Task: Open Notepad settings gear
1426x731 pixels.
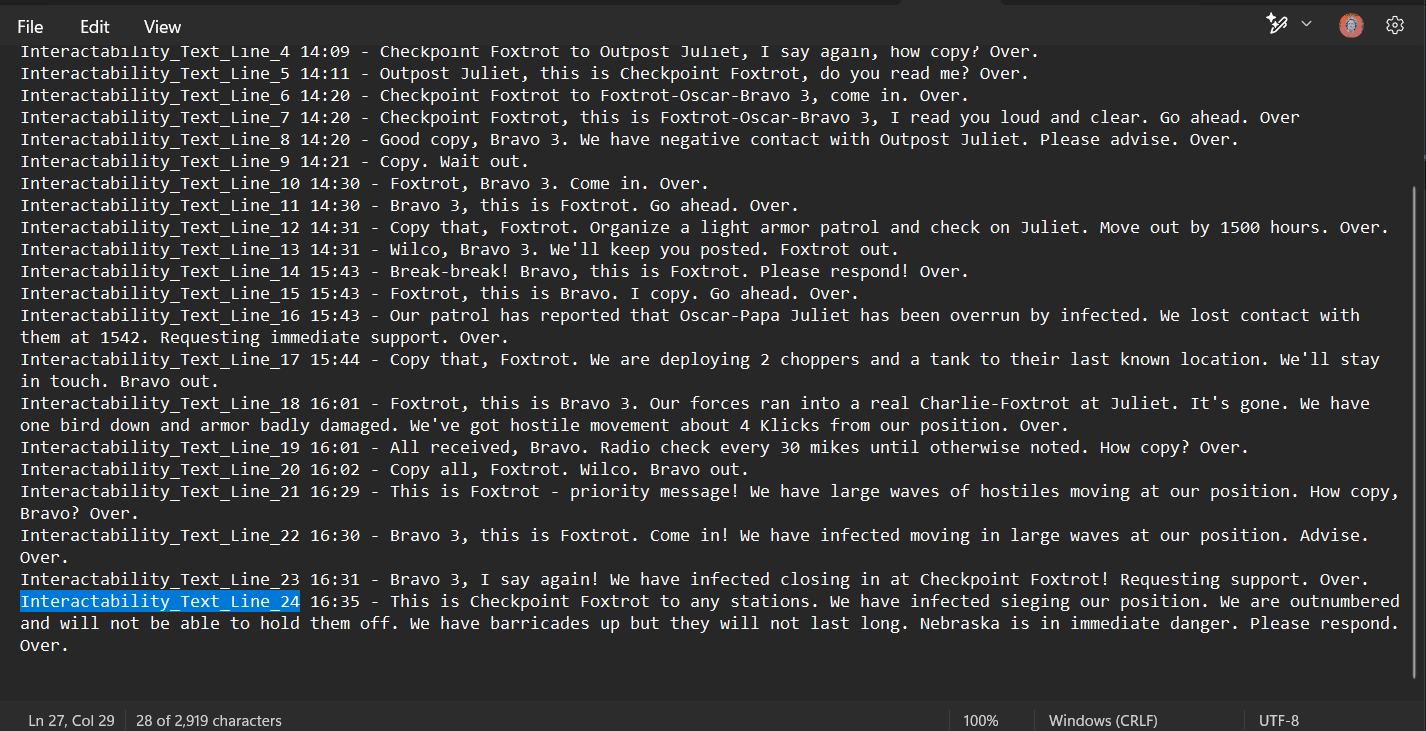Action: (1395, 26)
